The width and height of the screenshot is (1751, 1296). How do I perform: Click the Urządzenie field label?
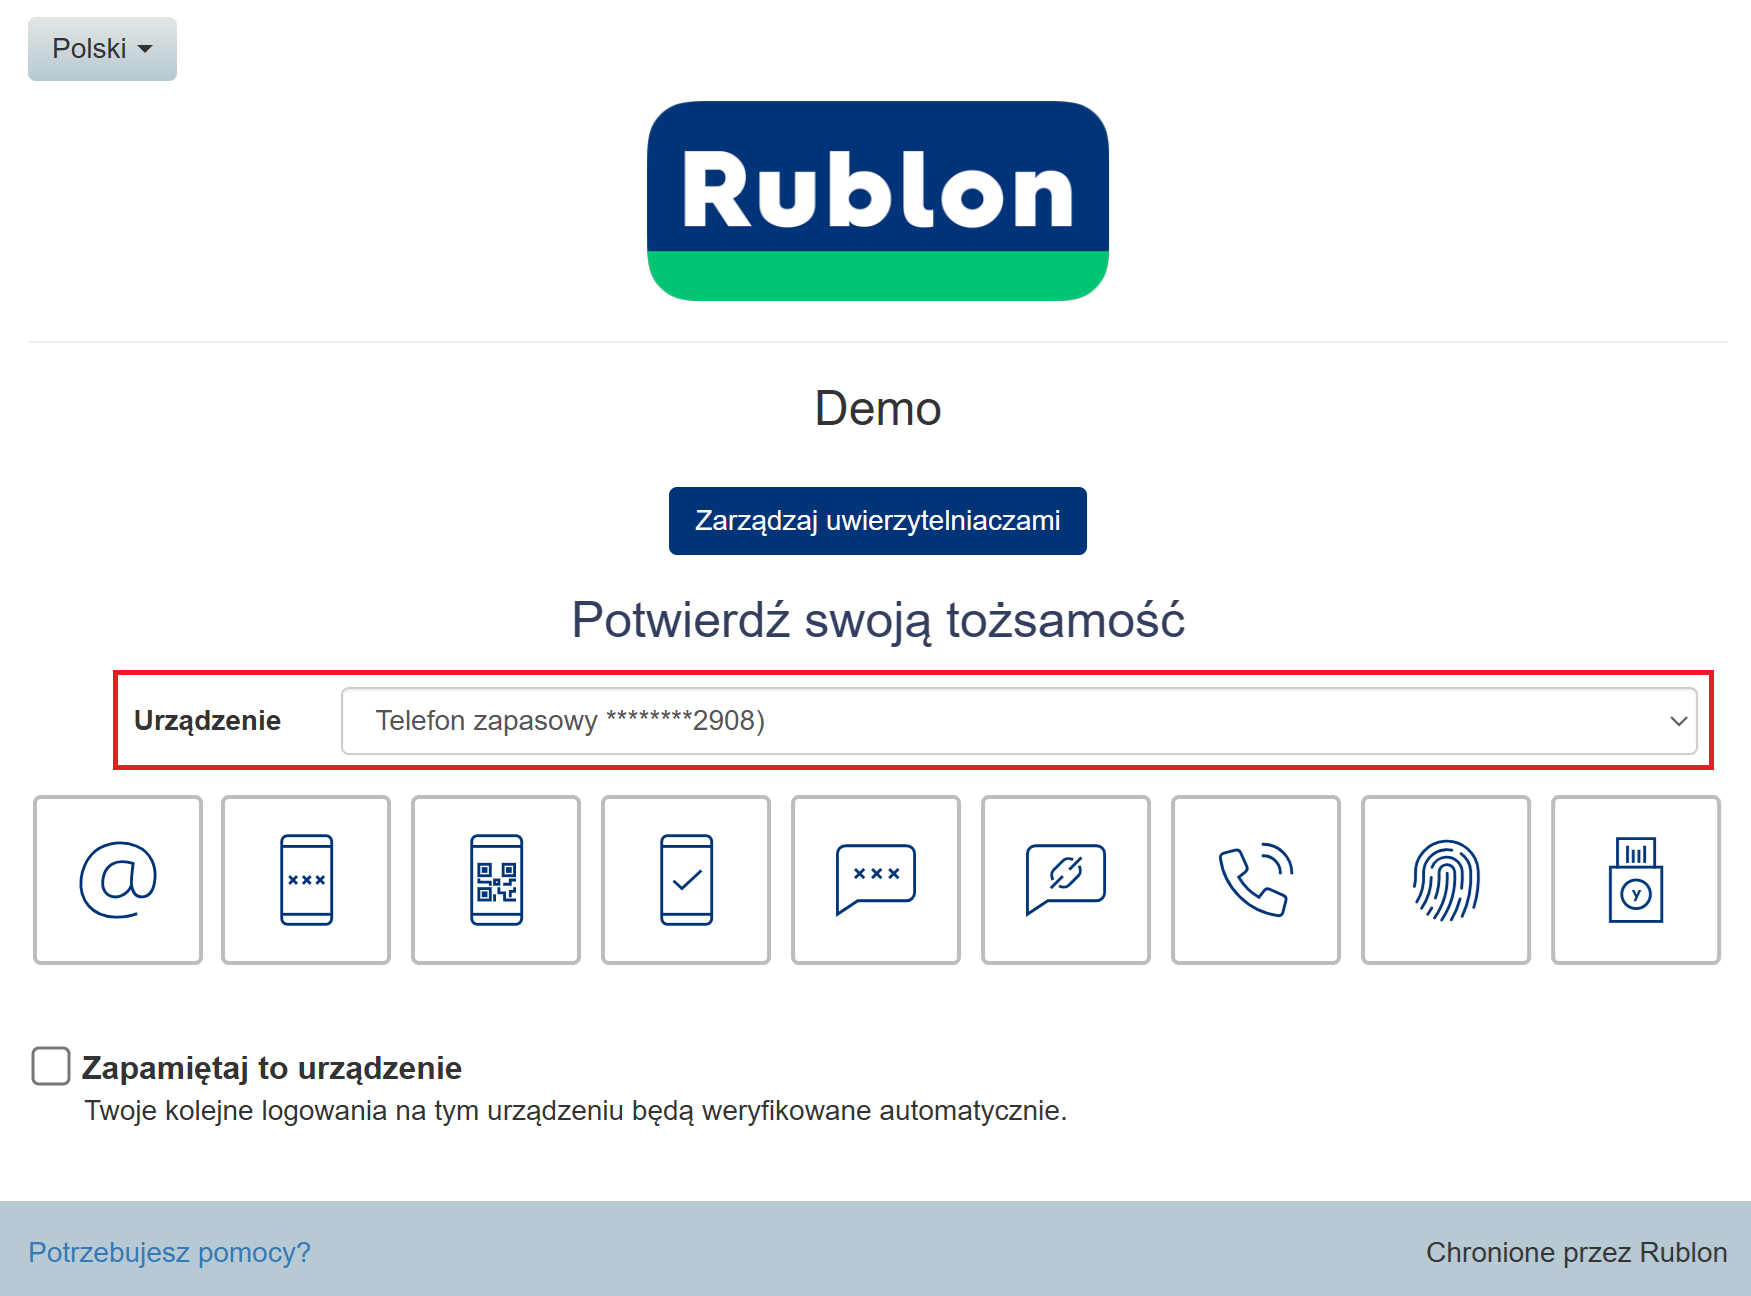click(207, 721)
